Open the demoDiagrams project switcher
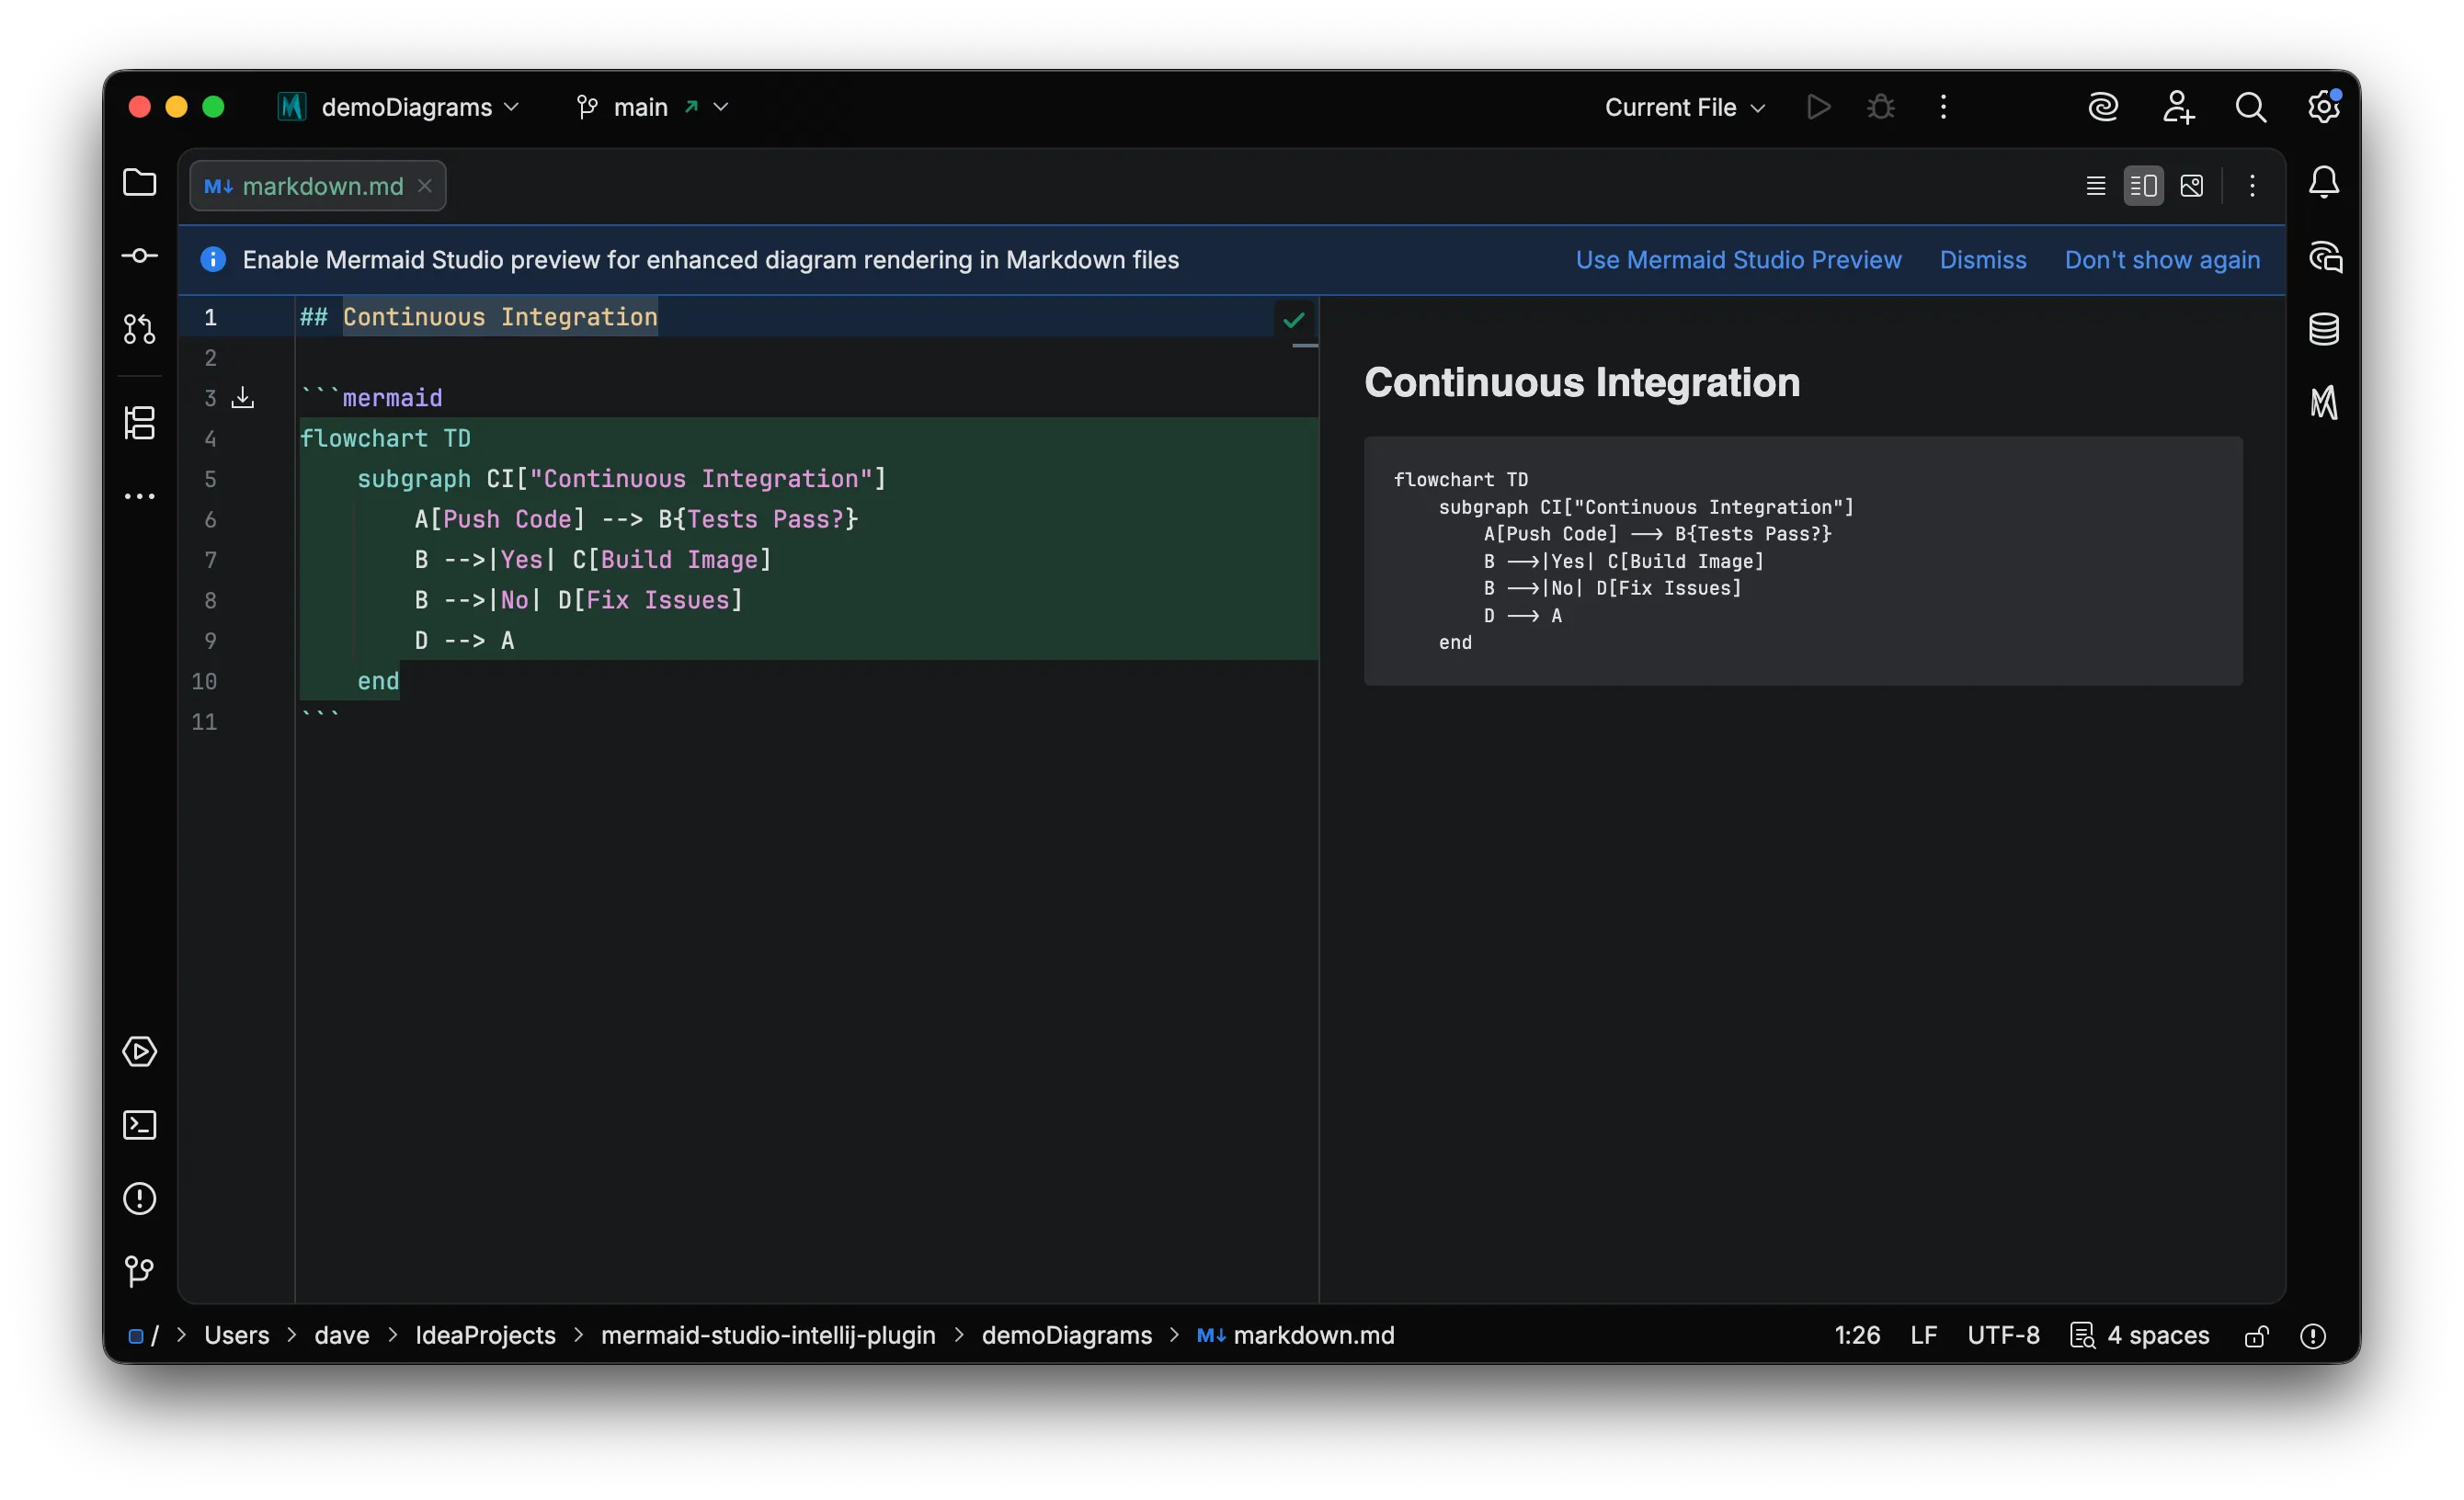Viewport: 2464px width, 1500px height. click(x=398, y=106)
